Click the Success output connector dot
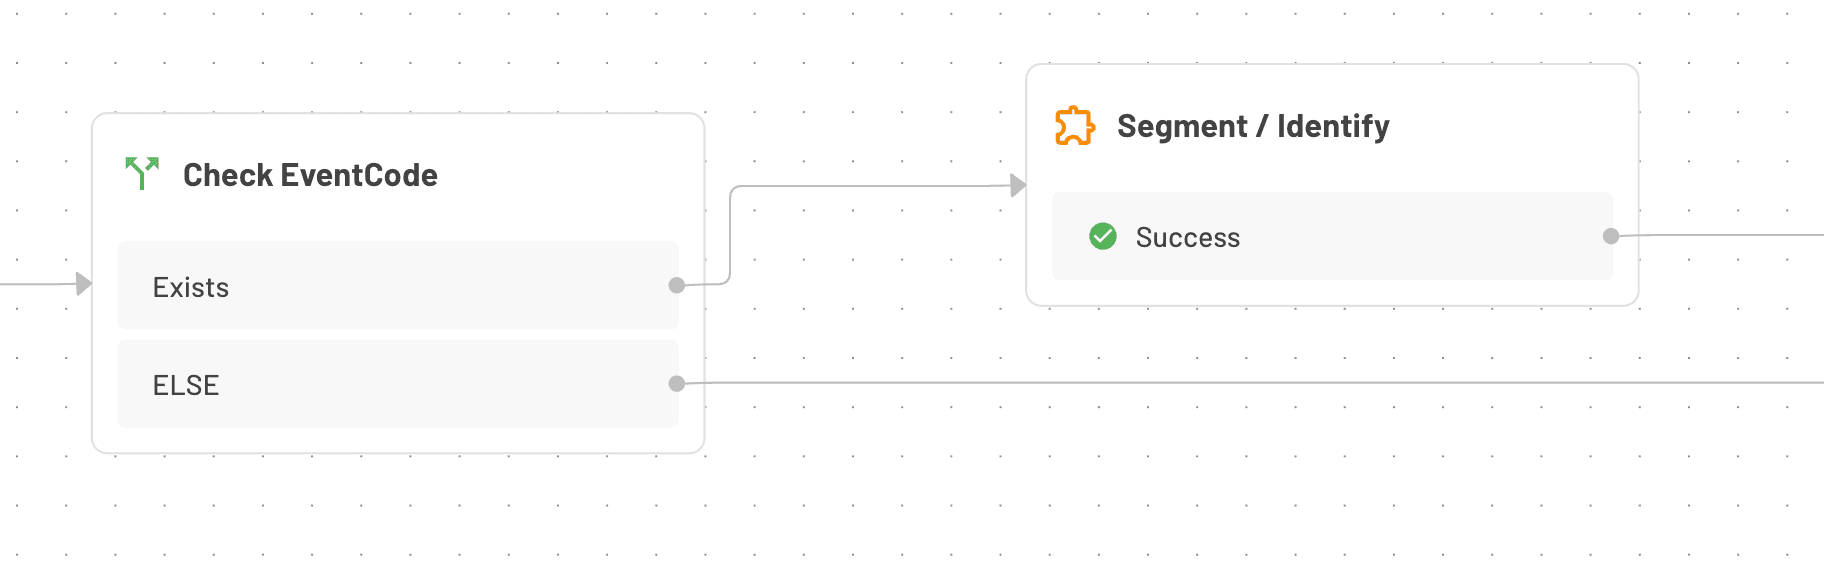The width and height of the screenshot is (1824, 584). point(1609,237)
